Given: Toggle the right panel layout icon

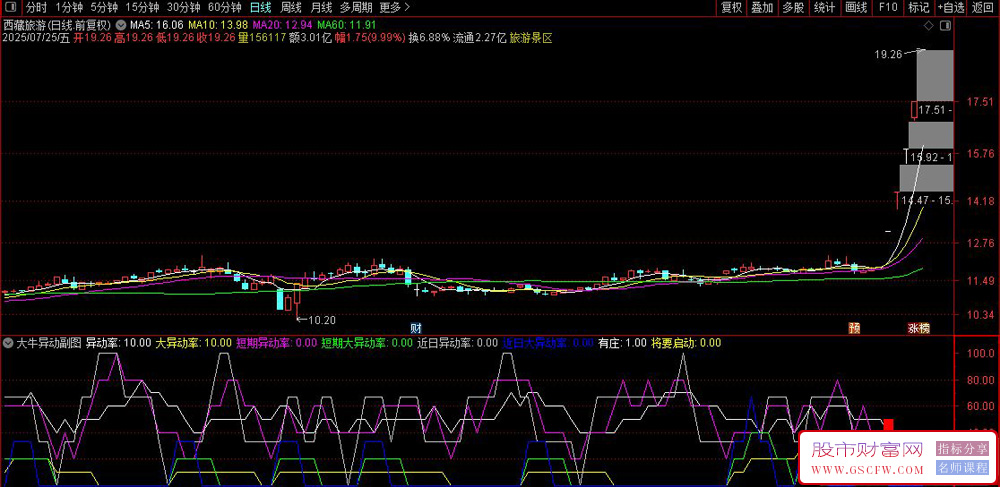Looking at the screenshot, I should [x=945, y=25].
